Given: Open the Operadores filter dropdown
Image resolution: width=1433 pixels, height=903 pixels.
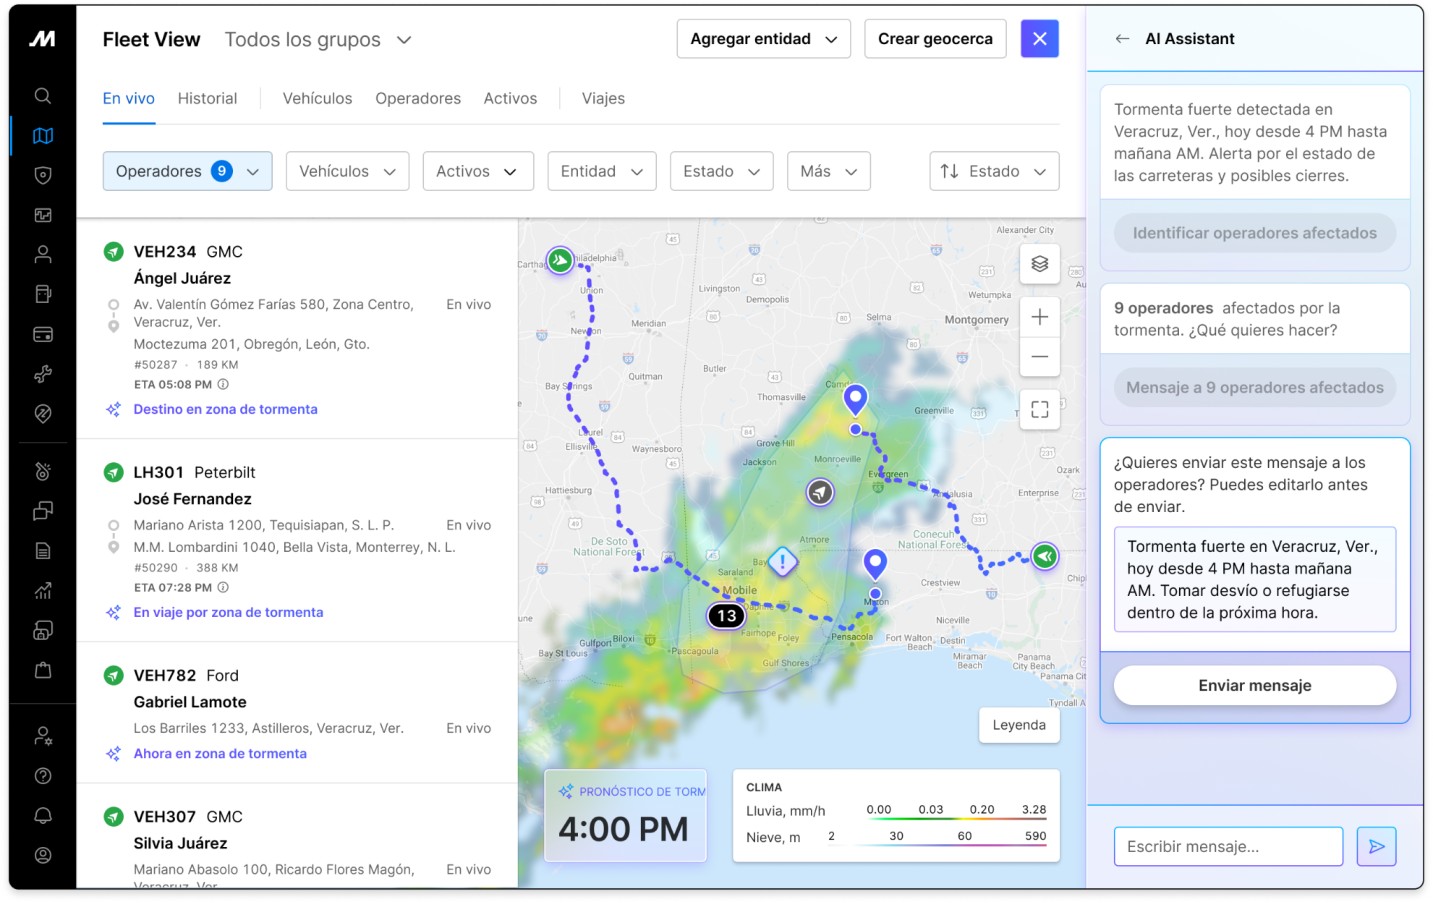Looking at the screenshot, I should [x=187, y=171].
